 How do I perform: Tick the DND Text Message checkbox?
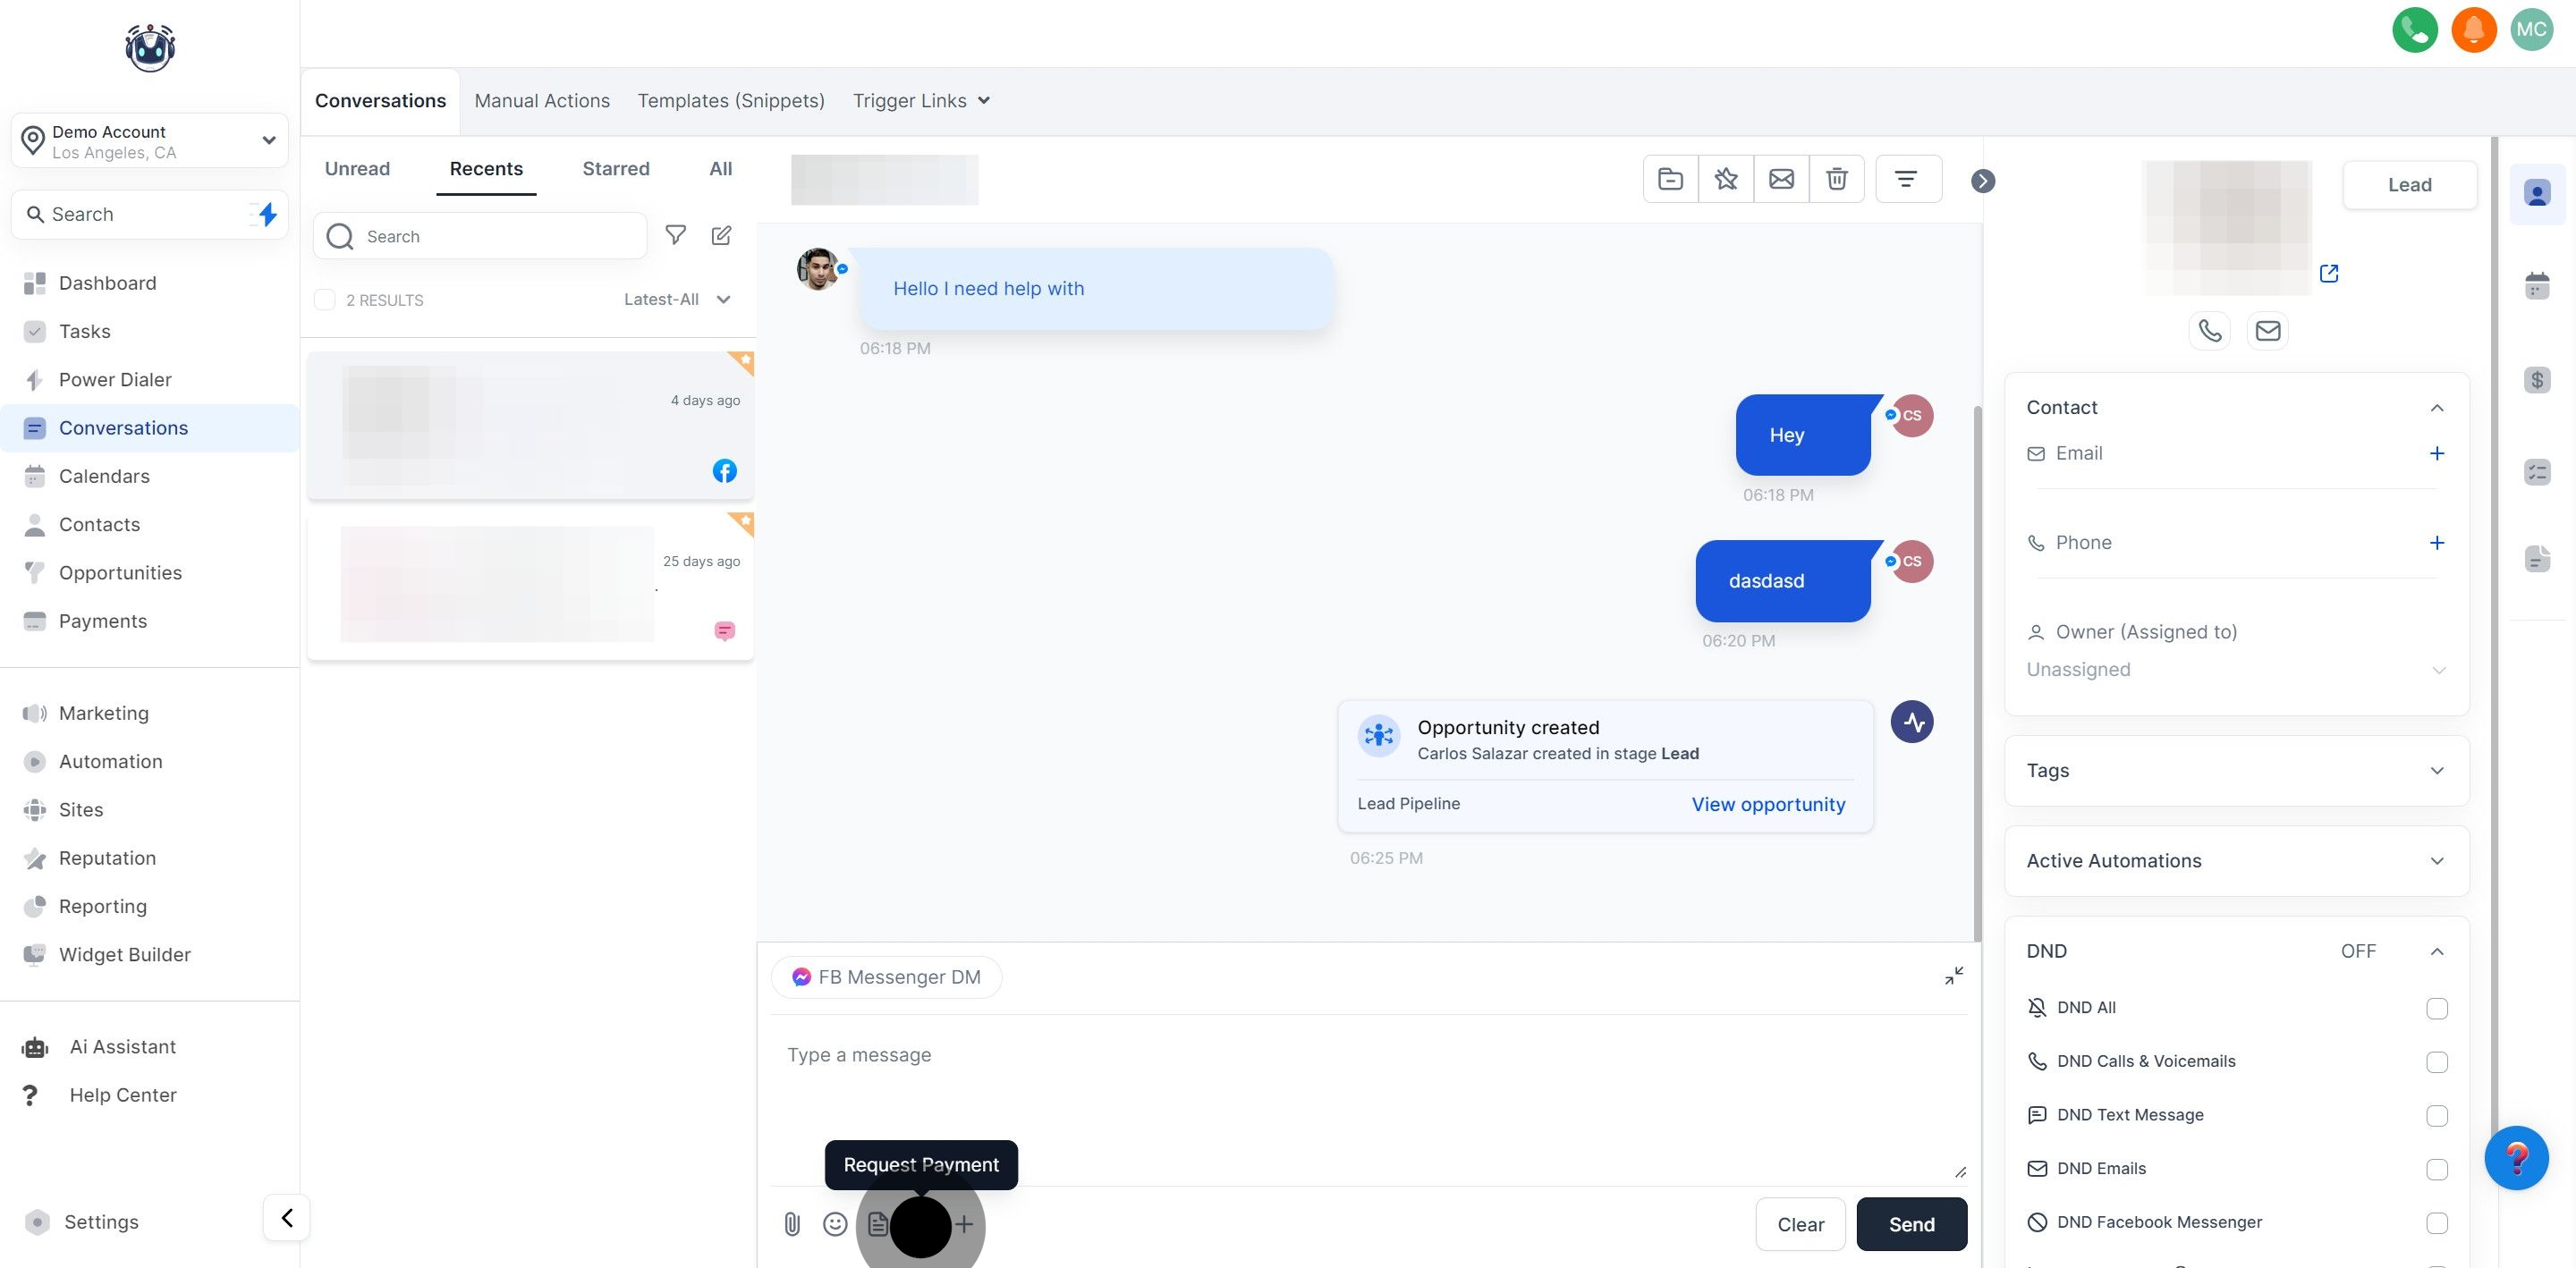(x=2436, y=1115)
